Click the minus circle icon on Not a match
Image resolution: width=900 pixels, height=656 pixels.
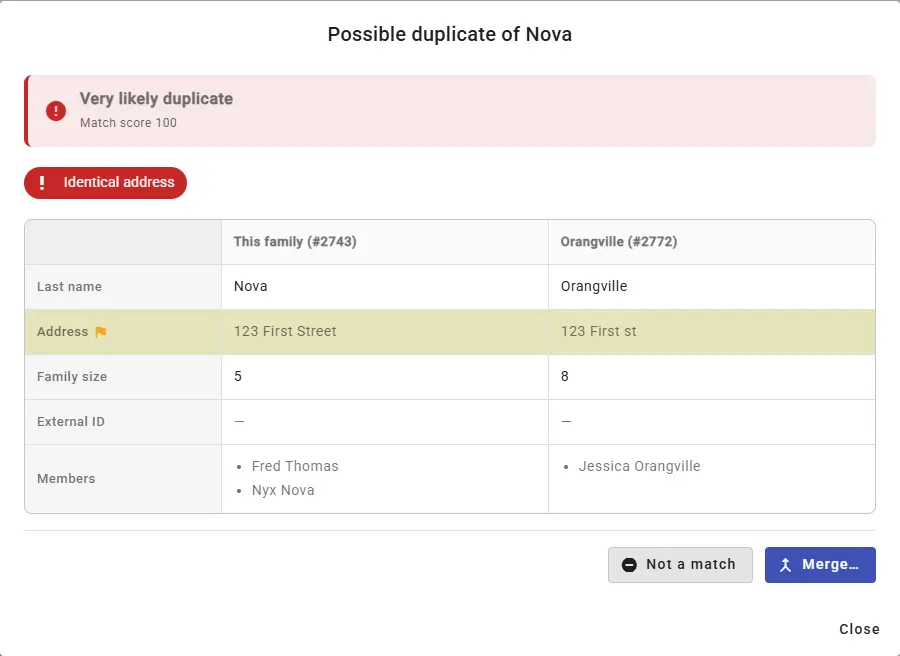pyautogui.click(x=629, y=565)
